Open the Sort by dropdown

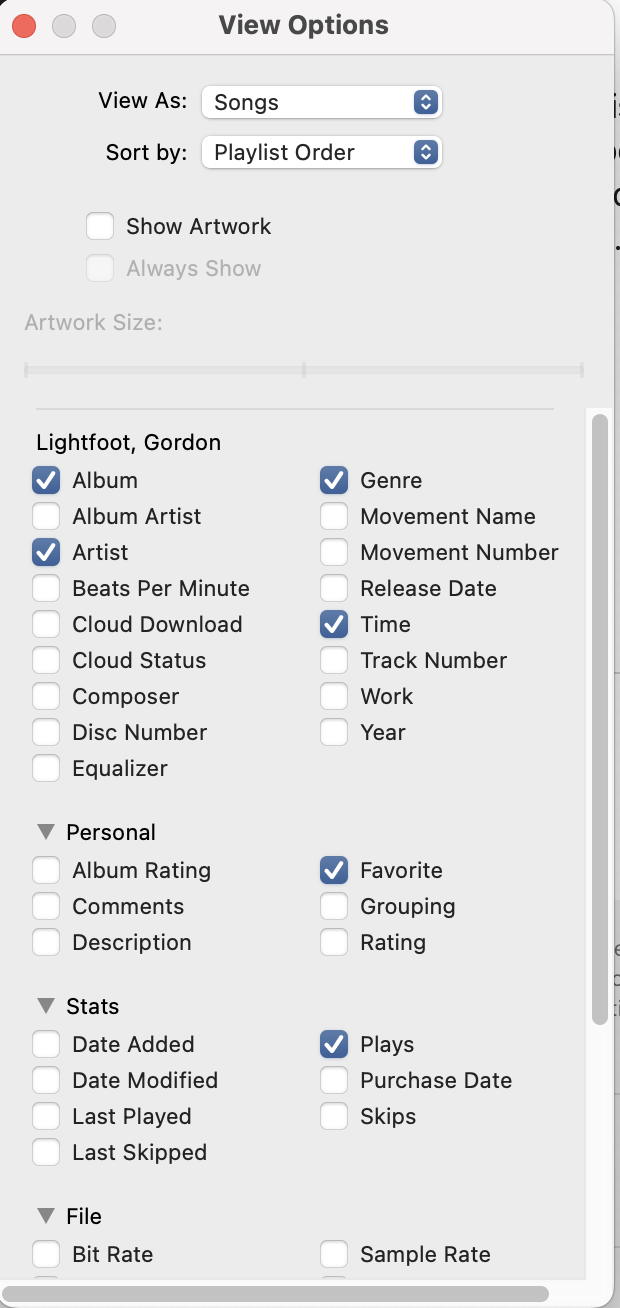tap(321, 152)
